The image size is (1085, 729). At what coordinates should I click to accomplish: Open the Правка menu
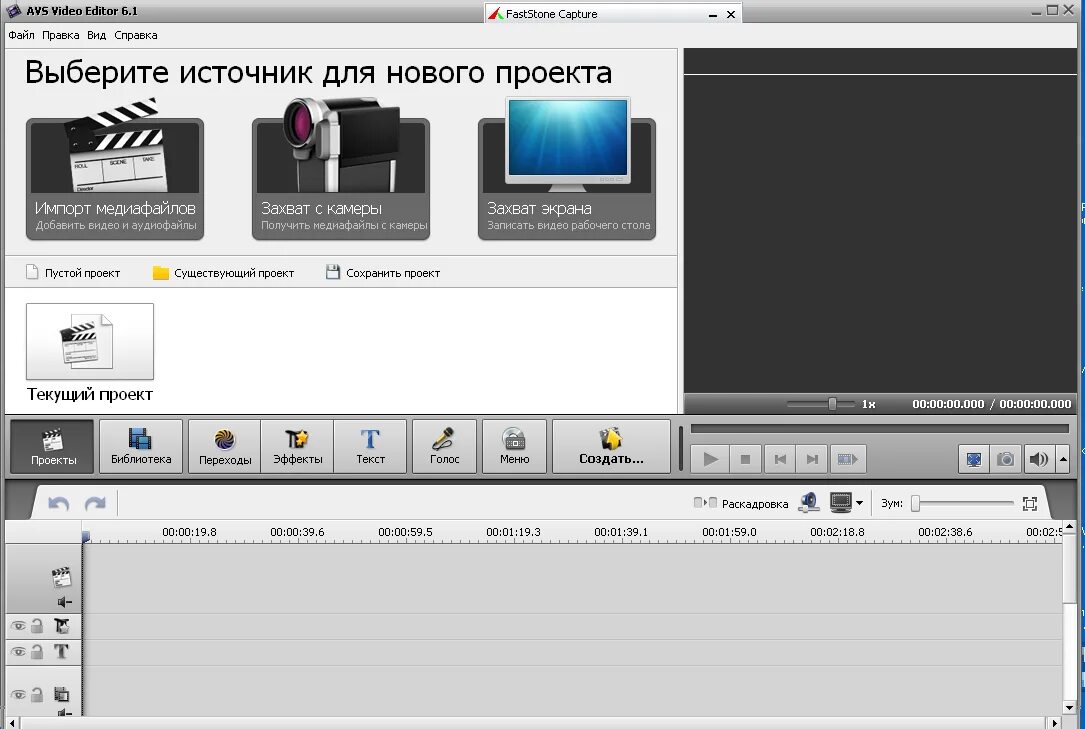pos(60,35)
